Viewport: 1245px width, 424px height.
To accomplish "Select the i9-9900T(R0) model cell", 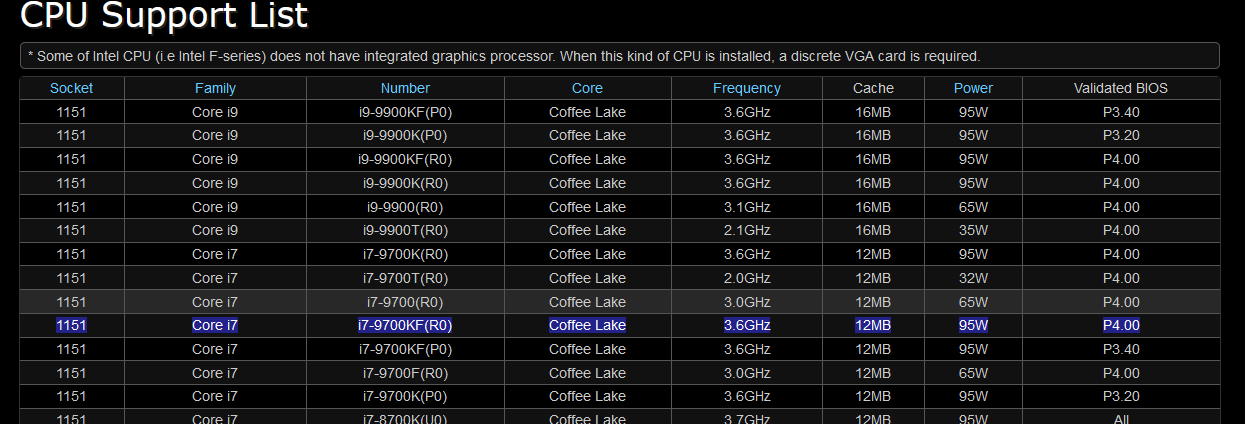I will point(405,230).
